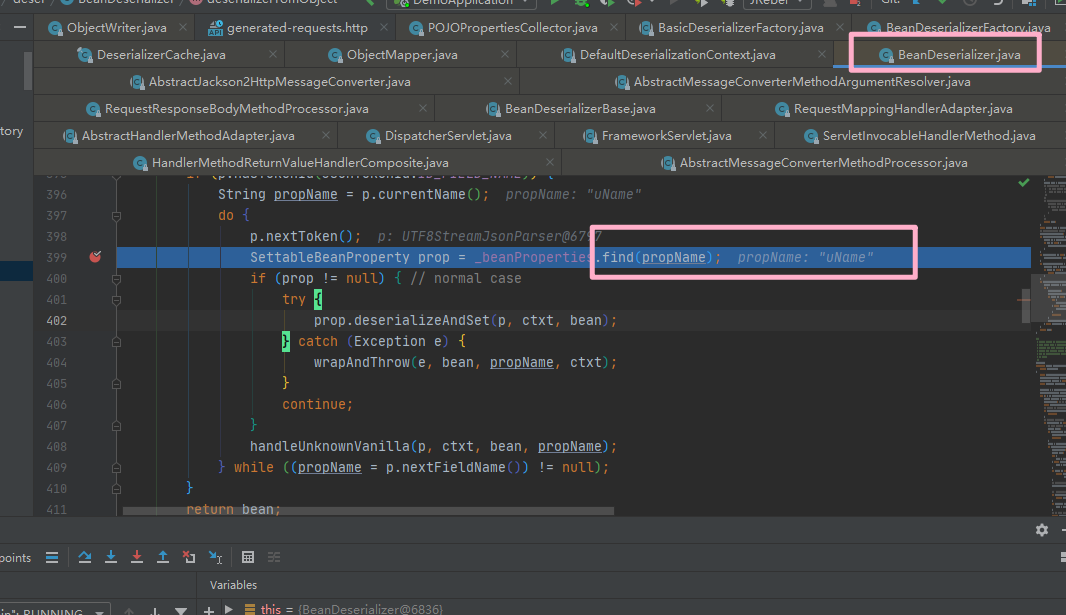Collapse the do block at line 397
The height and width of the screenshot is (615, 1066).
(116, 216)
